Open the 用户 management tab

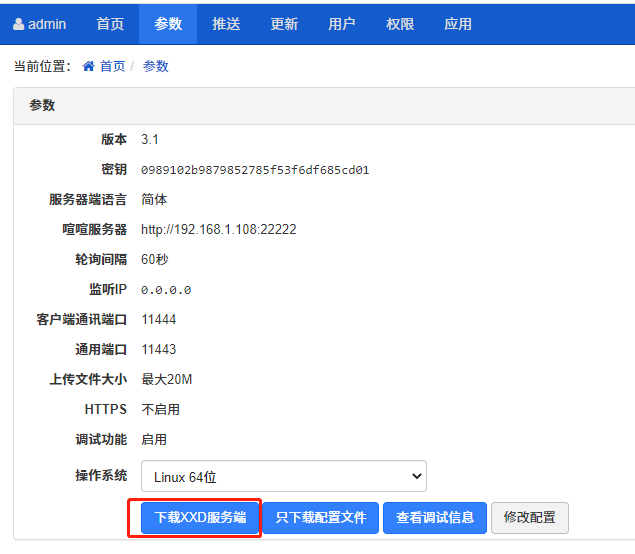[x=342, y=24]
